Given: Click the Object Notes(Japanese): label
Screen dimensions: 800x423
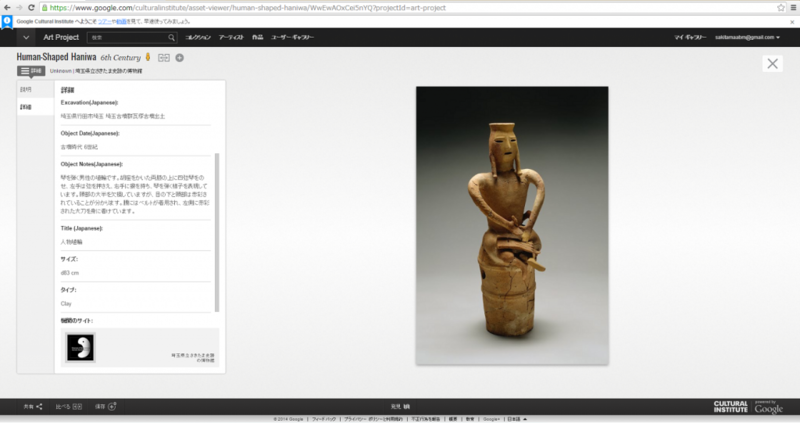Looking at the screenshot, I should click(x=91, y=164).
